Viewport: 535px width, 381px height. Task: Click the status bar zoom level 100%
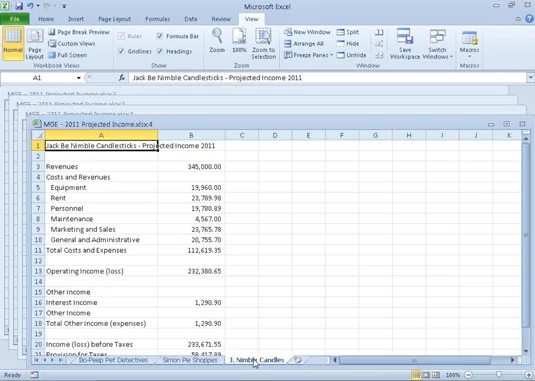pyautogui.click(x=453, y=375)
